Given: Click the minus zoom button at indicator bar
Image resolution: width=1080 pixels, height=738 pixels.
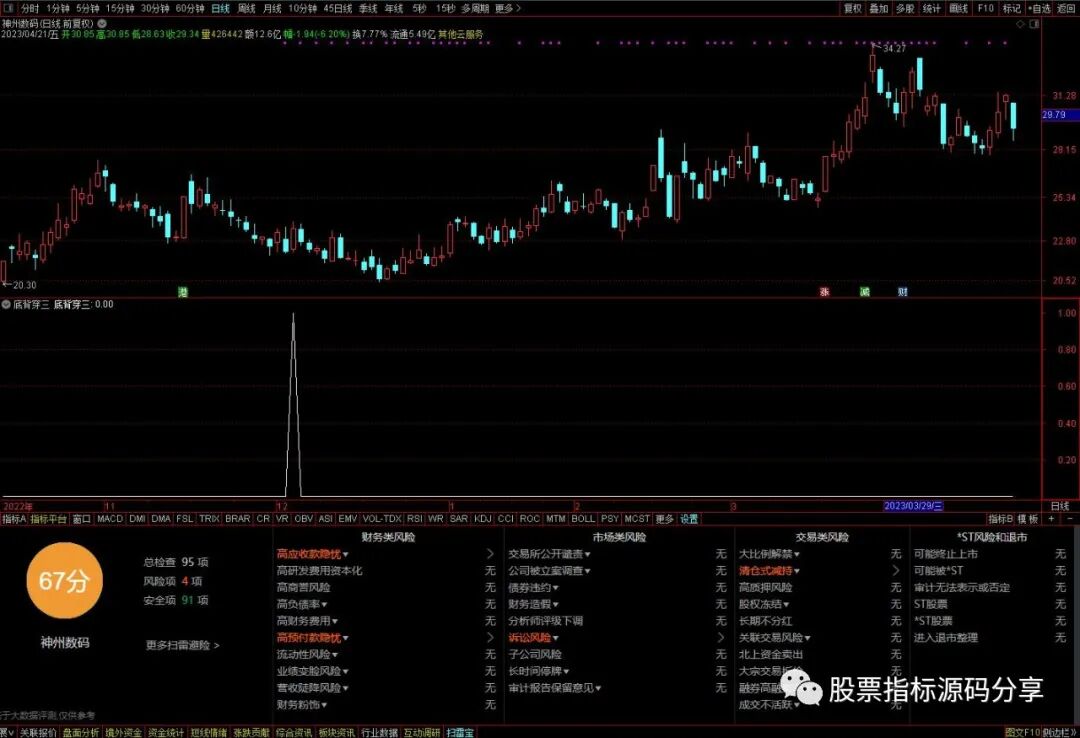Looking at the screenshot, I should point(1070,518).
